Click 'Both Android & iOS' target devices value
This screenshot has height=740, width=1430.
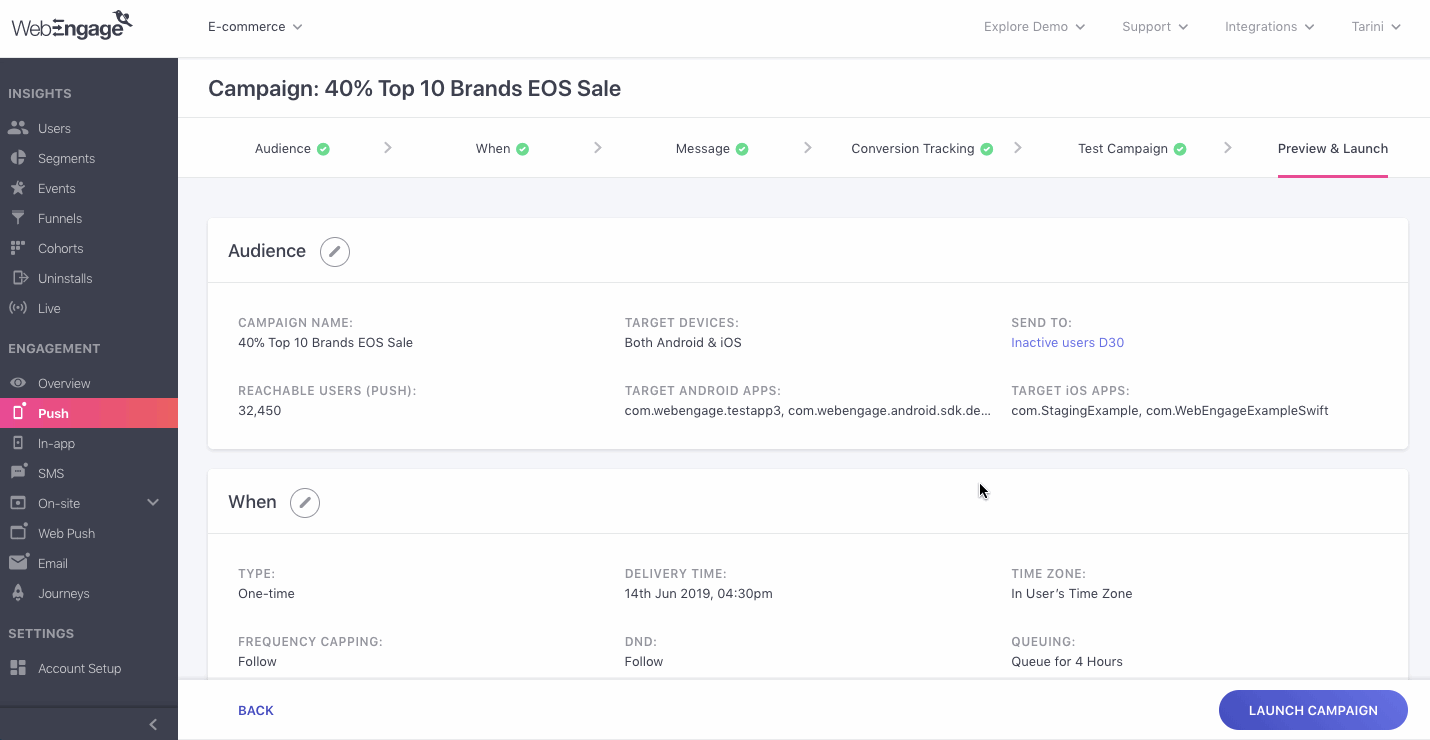tap(683, 342)
